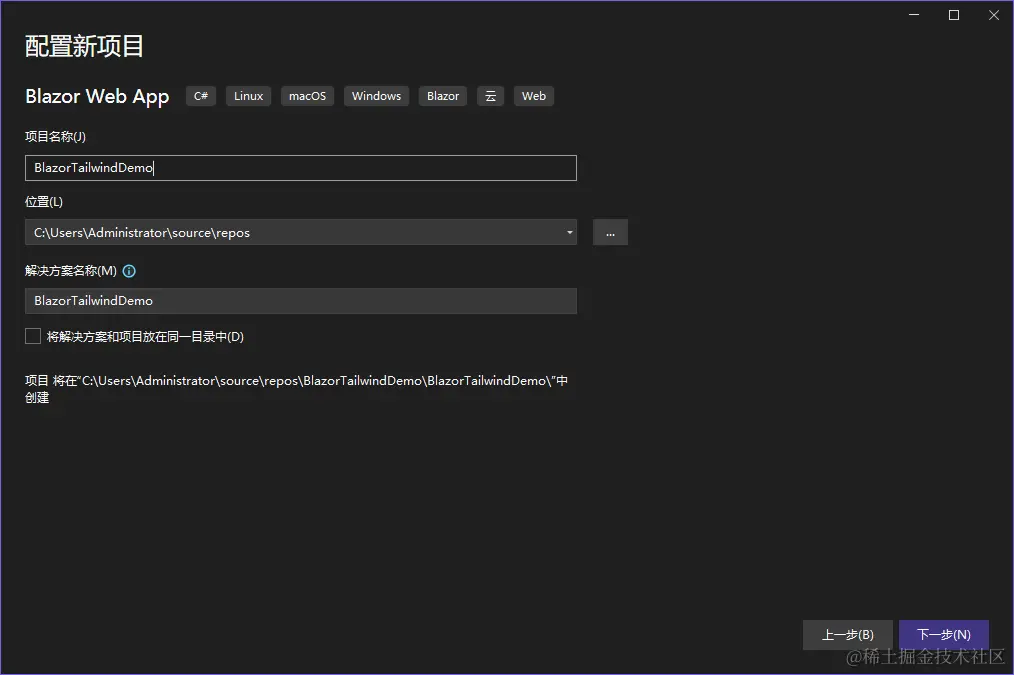Click the macOS platform tag
The width and height of the screenshot is (1014, 675).
tap(307, 96)
